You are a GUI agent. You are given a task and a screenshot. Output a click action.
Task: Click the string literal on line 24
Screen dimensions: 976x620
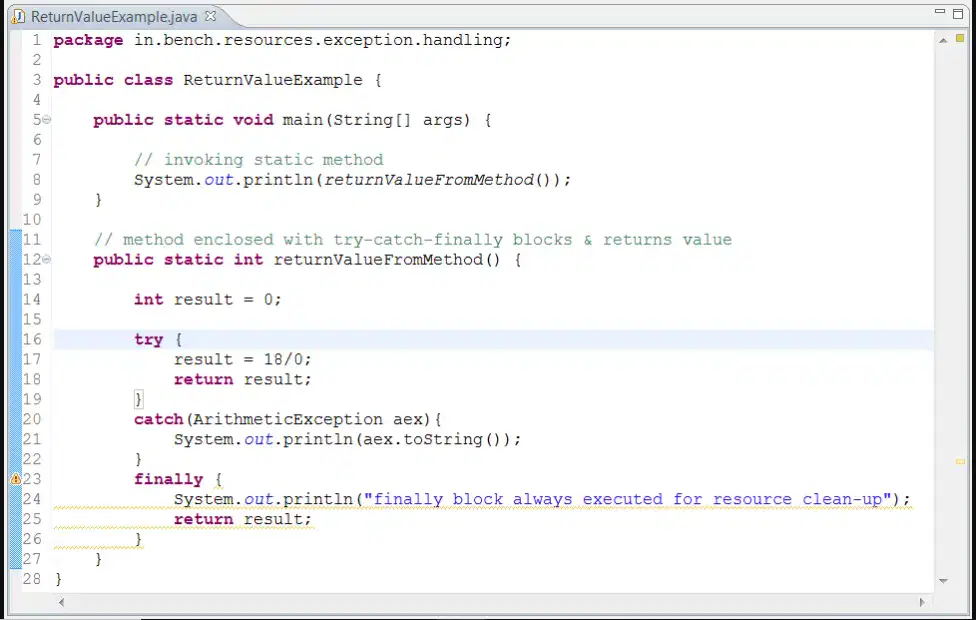pyautogui.click(x=627, y=499)
